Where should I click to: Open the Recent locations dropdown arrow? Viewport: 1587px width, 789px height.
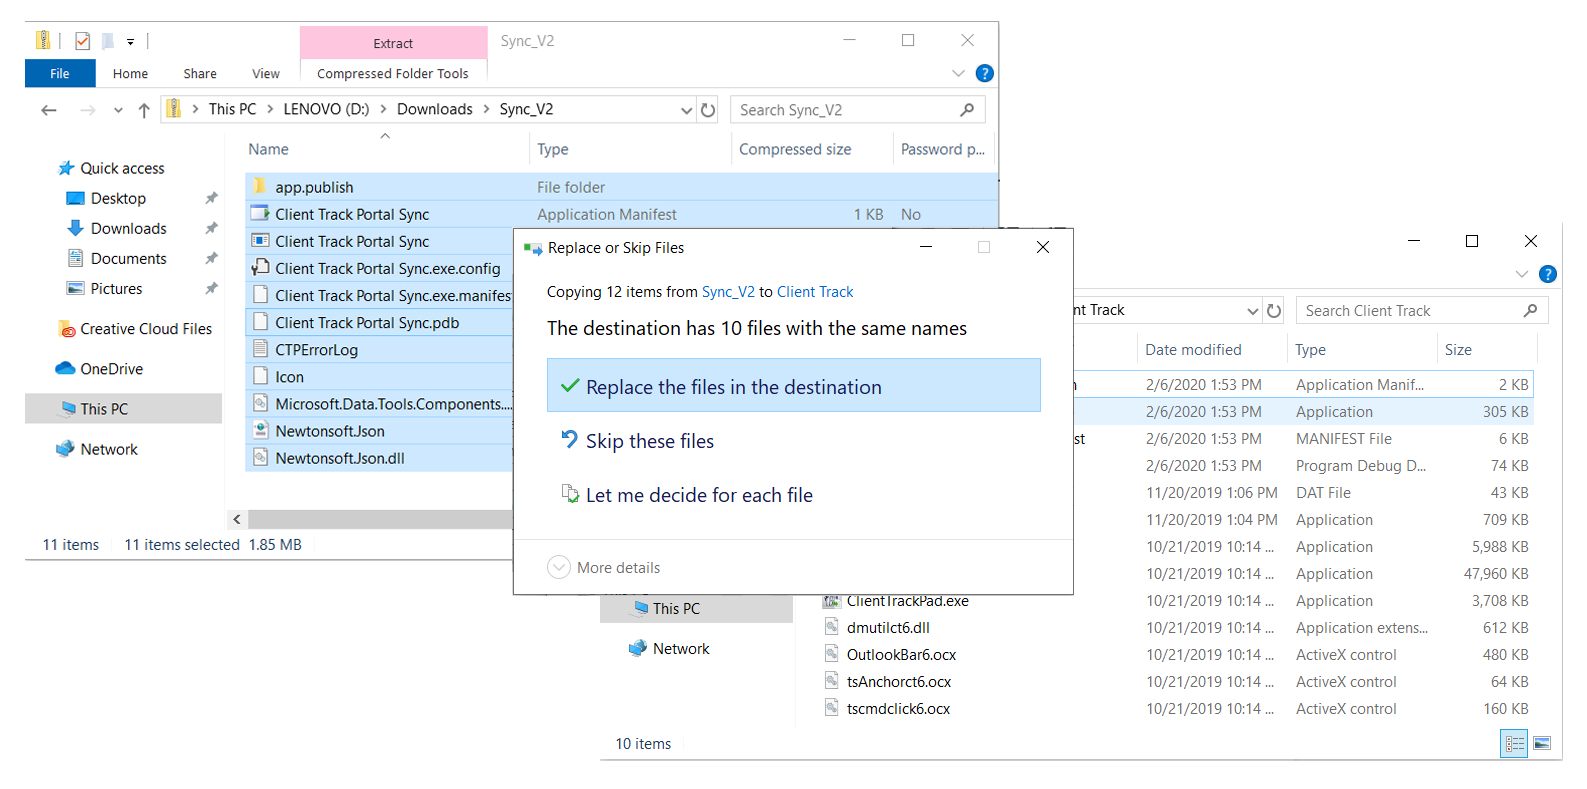[x=118, y=110]
